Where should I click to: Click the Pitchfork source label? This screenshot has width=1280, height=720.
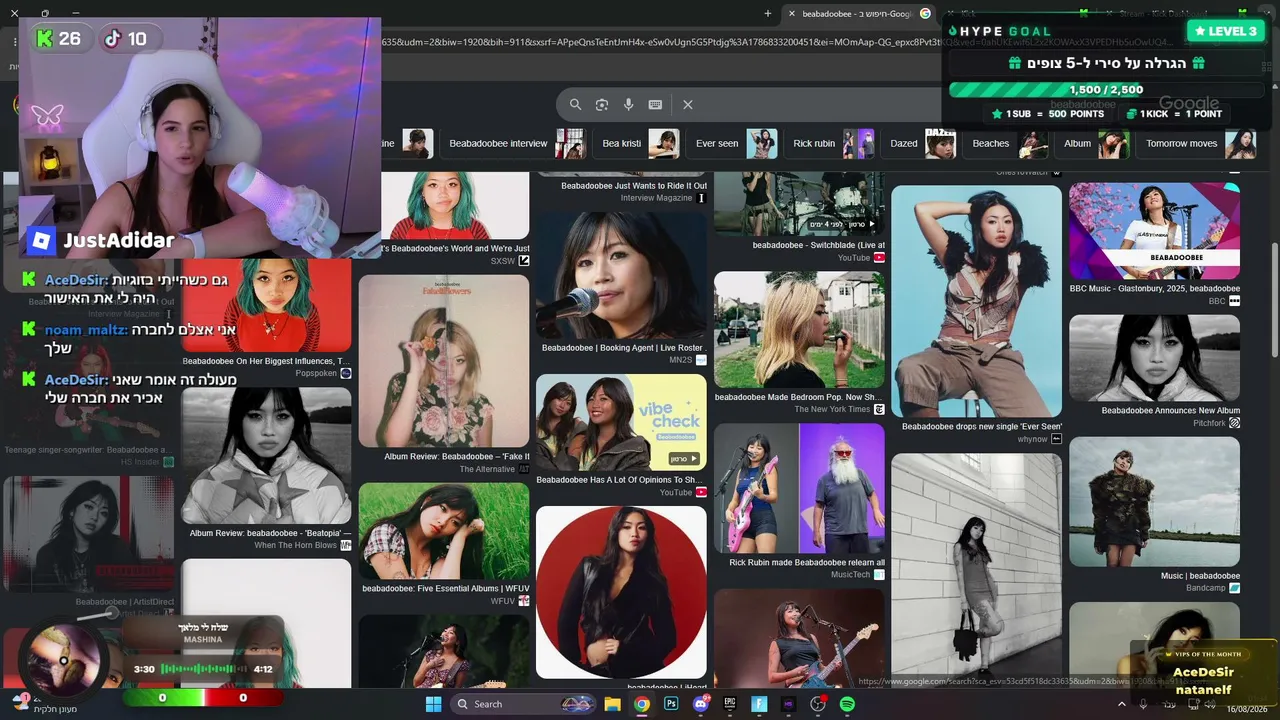(x=1216, y=423)
